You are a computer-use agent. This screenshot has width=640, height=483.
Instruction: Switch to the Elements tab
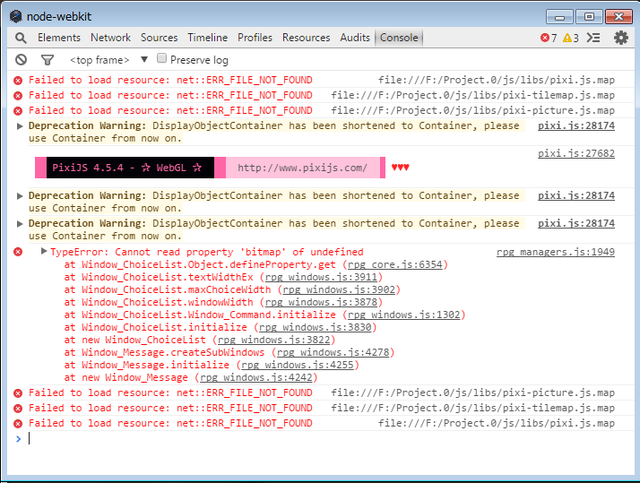point(59,38)
